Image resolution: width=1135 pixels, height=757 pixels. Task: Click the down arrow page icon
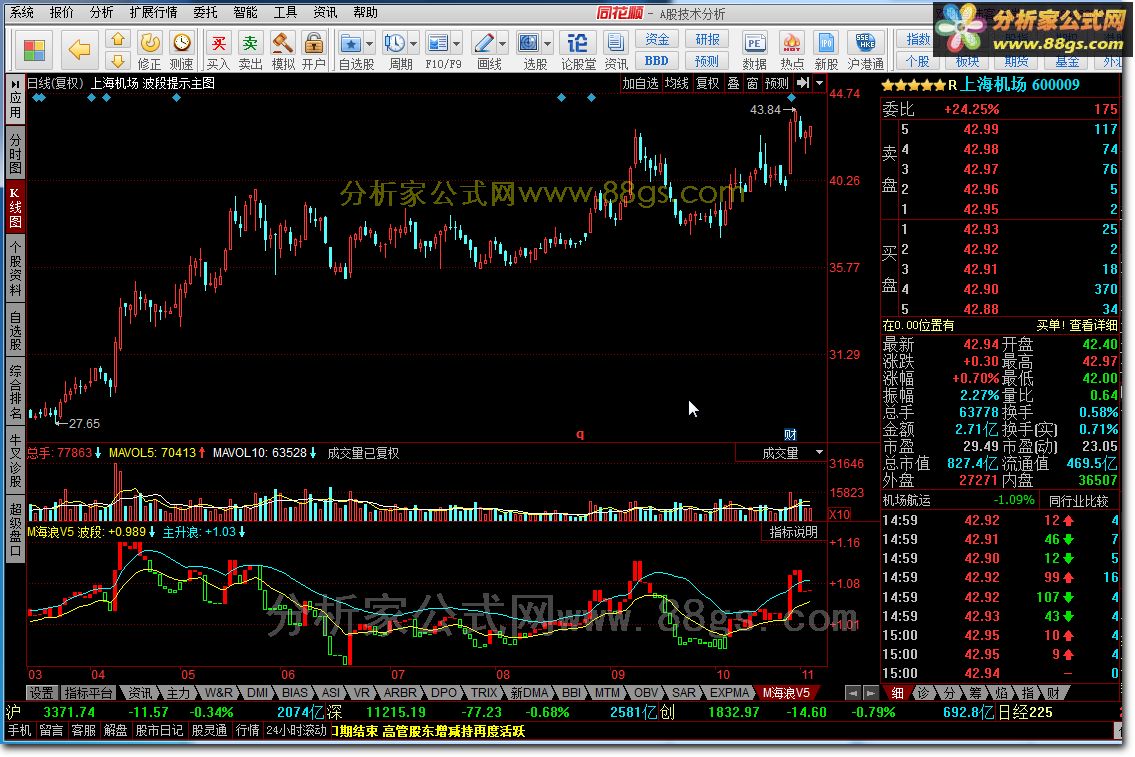[x=118, y=61]
